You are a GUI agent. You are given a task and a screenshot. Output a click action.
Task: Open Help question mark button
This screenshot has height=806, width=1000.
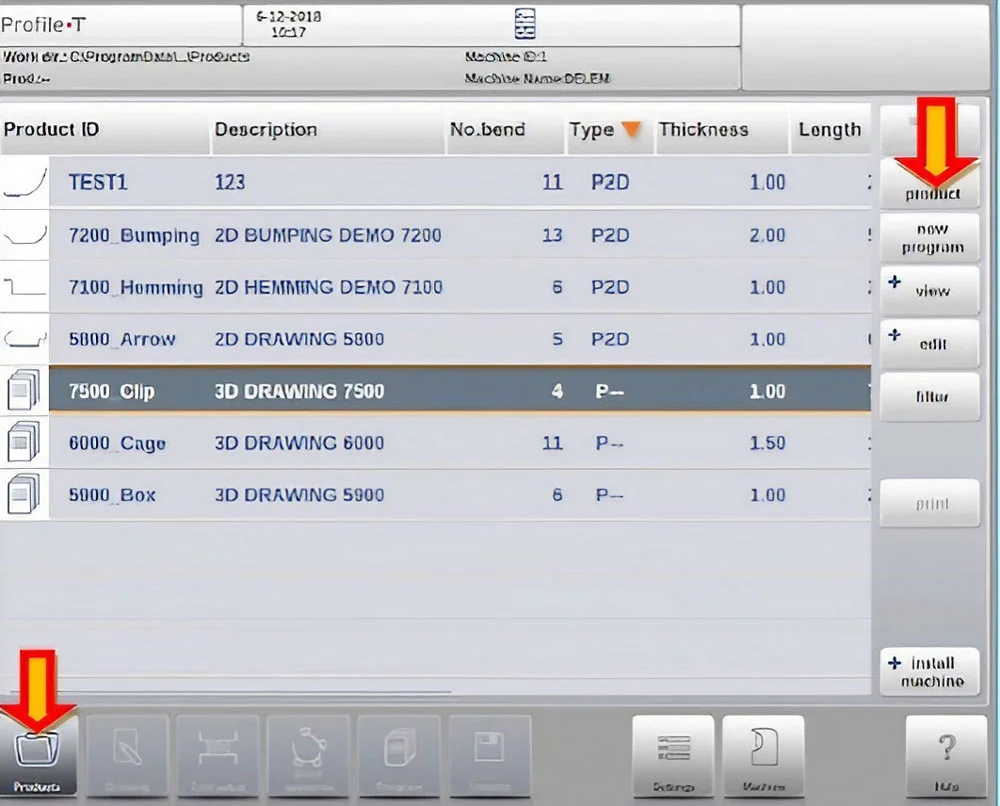coord(946,756)
